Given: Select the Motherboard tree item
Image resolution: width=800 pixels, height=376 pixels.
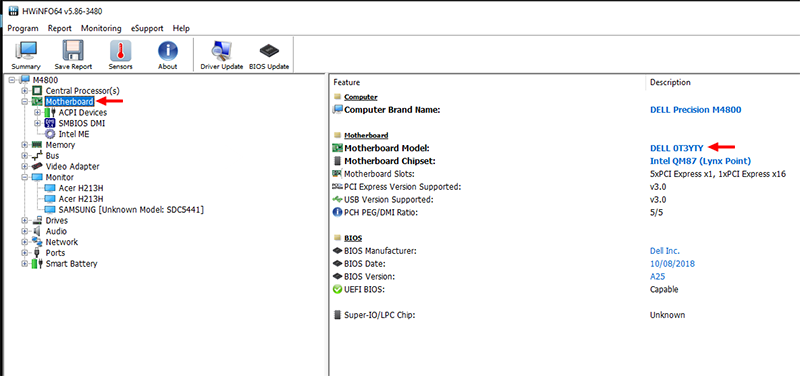Looking at the screenshot, I should point(69,102).
